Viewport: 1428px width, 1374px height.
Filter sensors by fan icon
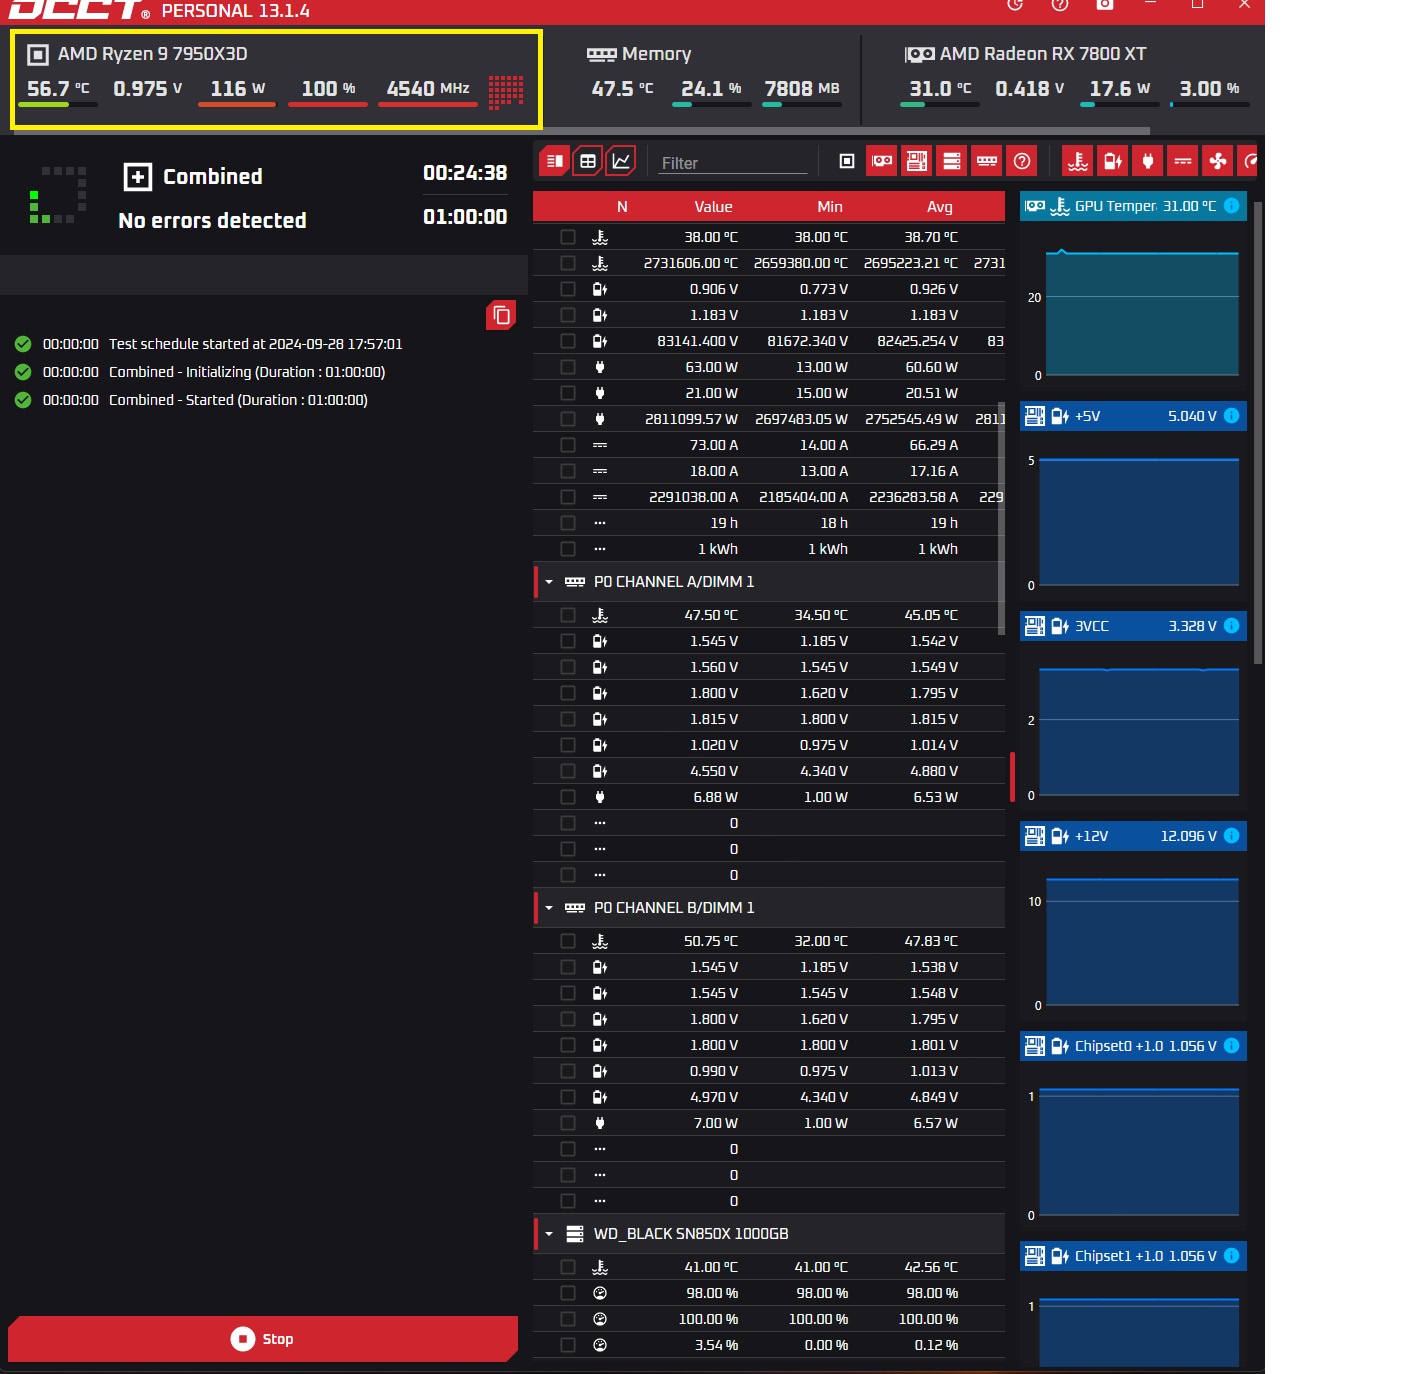(1217, 161)
